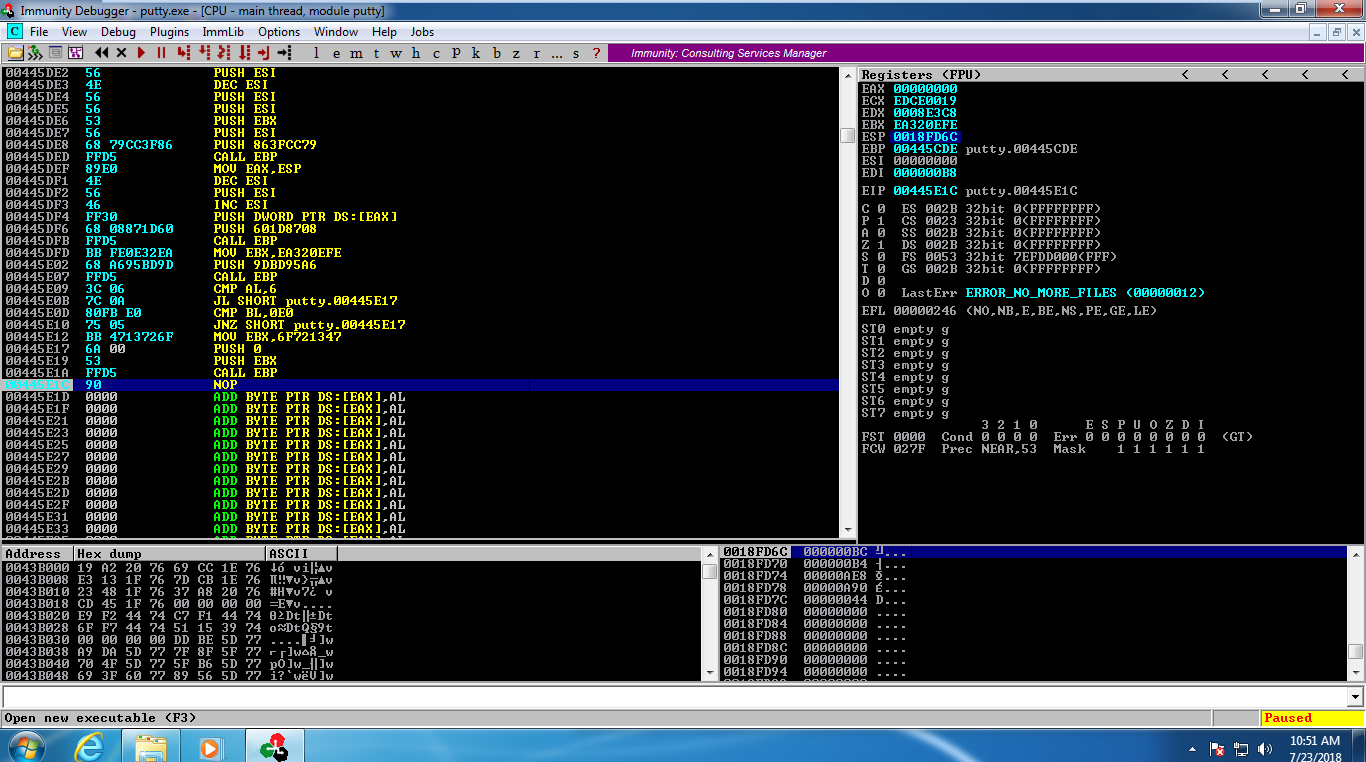Open the Python shell toolbar icon
The width and height of the screenshot is (1366, 762).
pos(36,53)
